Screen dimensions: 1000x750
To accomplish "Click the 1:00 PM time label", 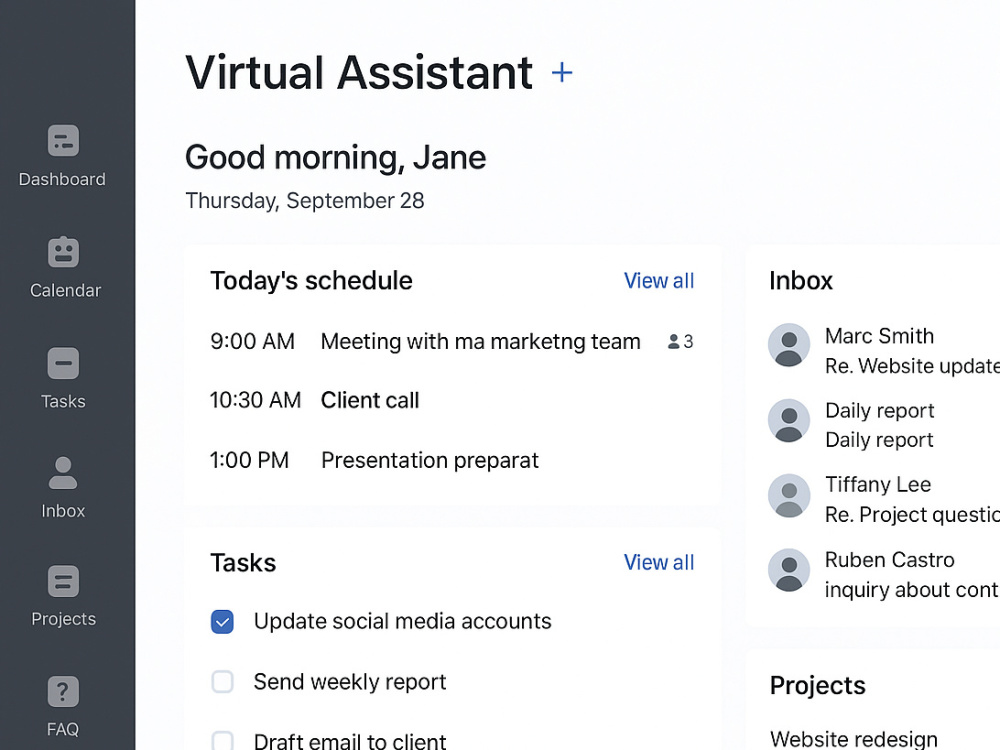I will tap(249, 460).
